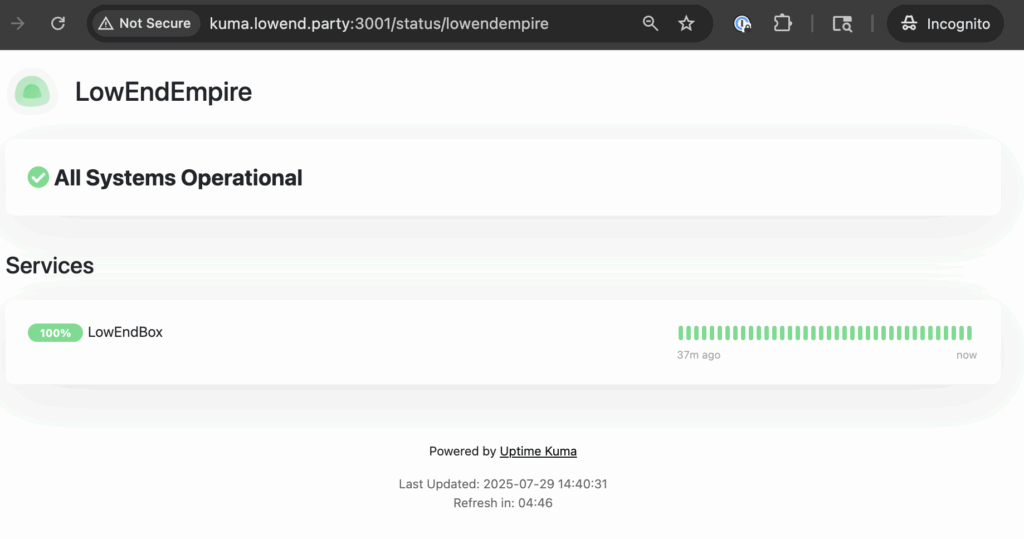Click the blue extension icon in toolbar
Screen dimensions: 1024x539
(742, 23)
